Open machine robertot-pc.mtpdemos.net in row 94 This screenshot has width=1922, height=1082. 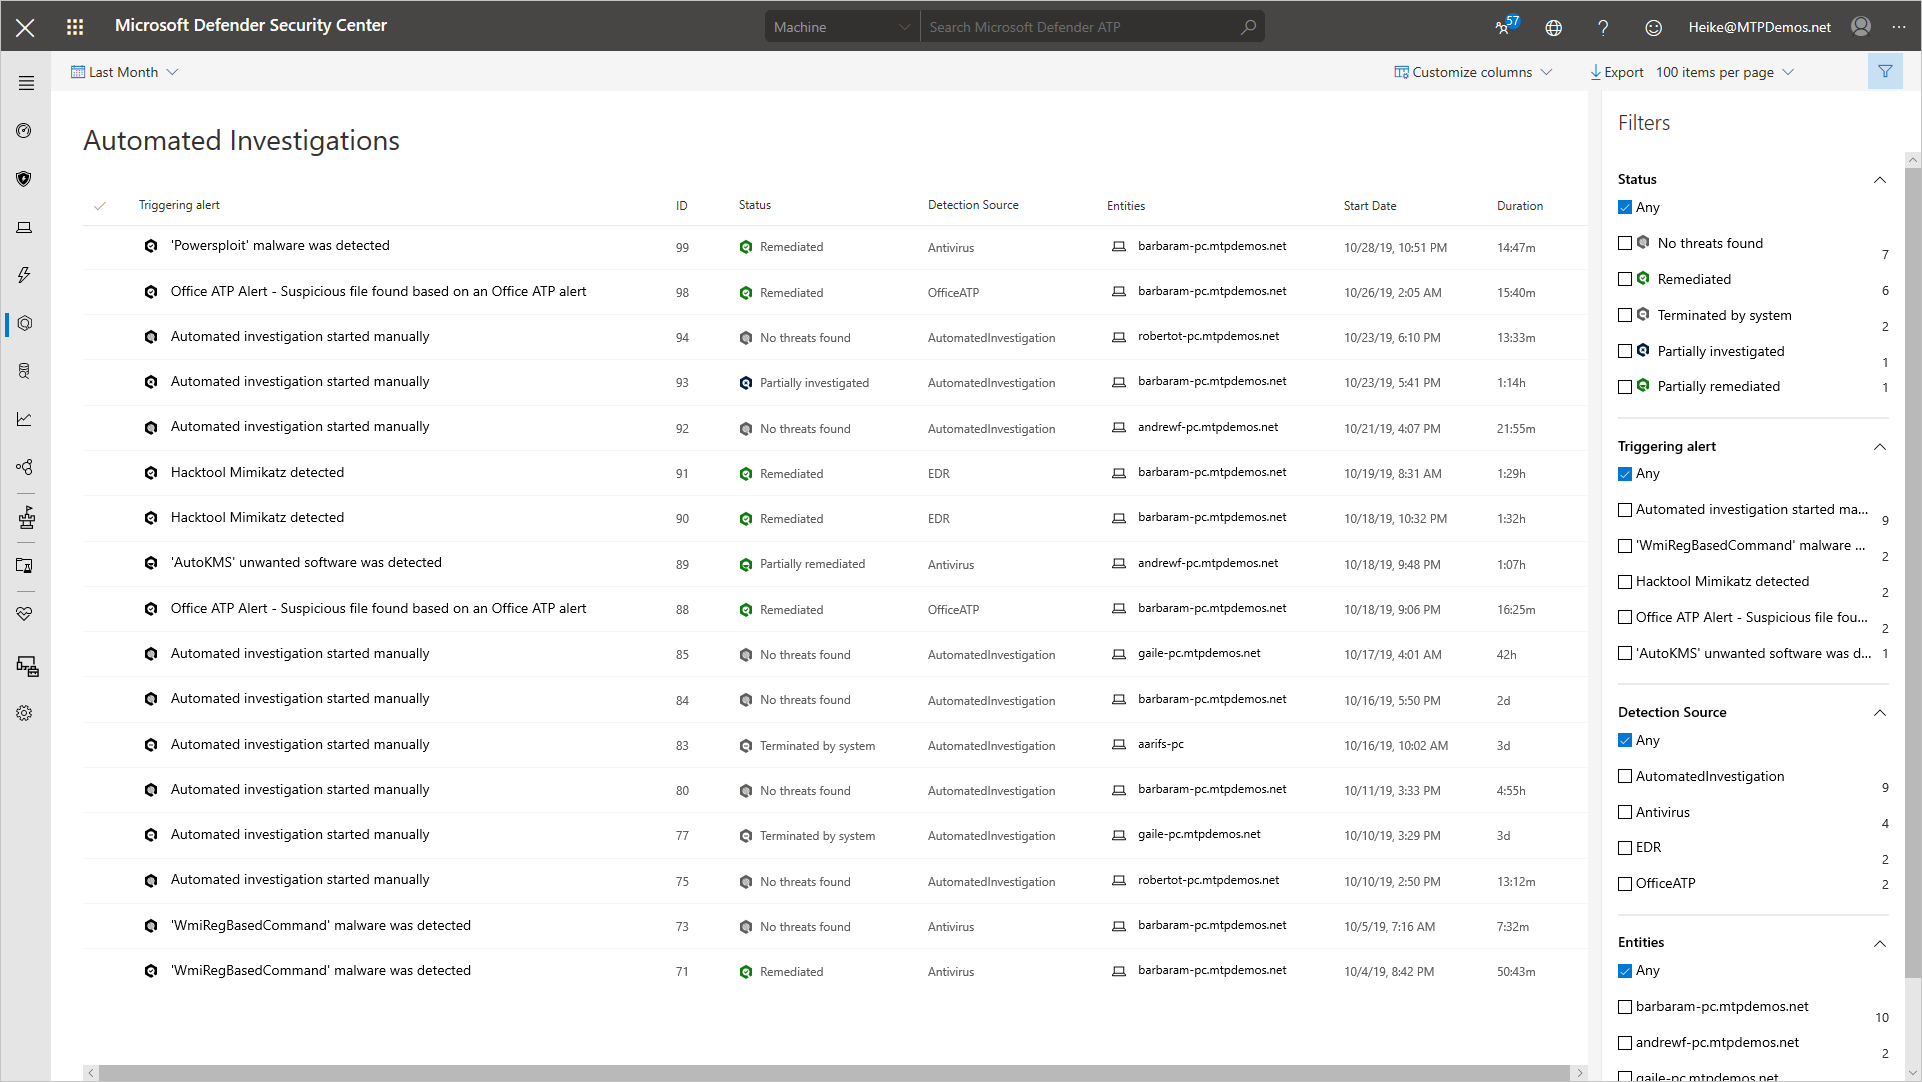click(1208, 337)
